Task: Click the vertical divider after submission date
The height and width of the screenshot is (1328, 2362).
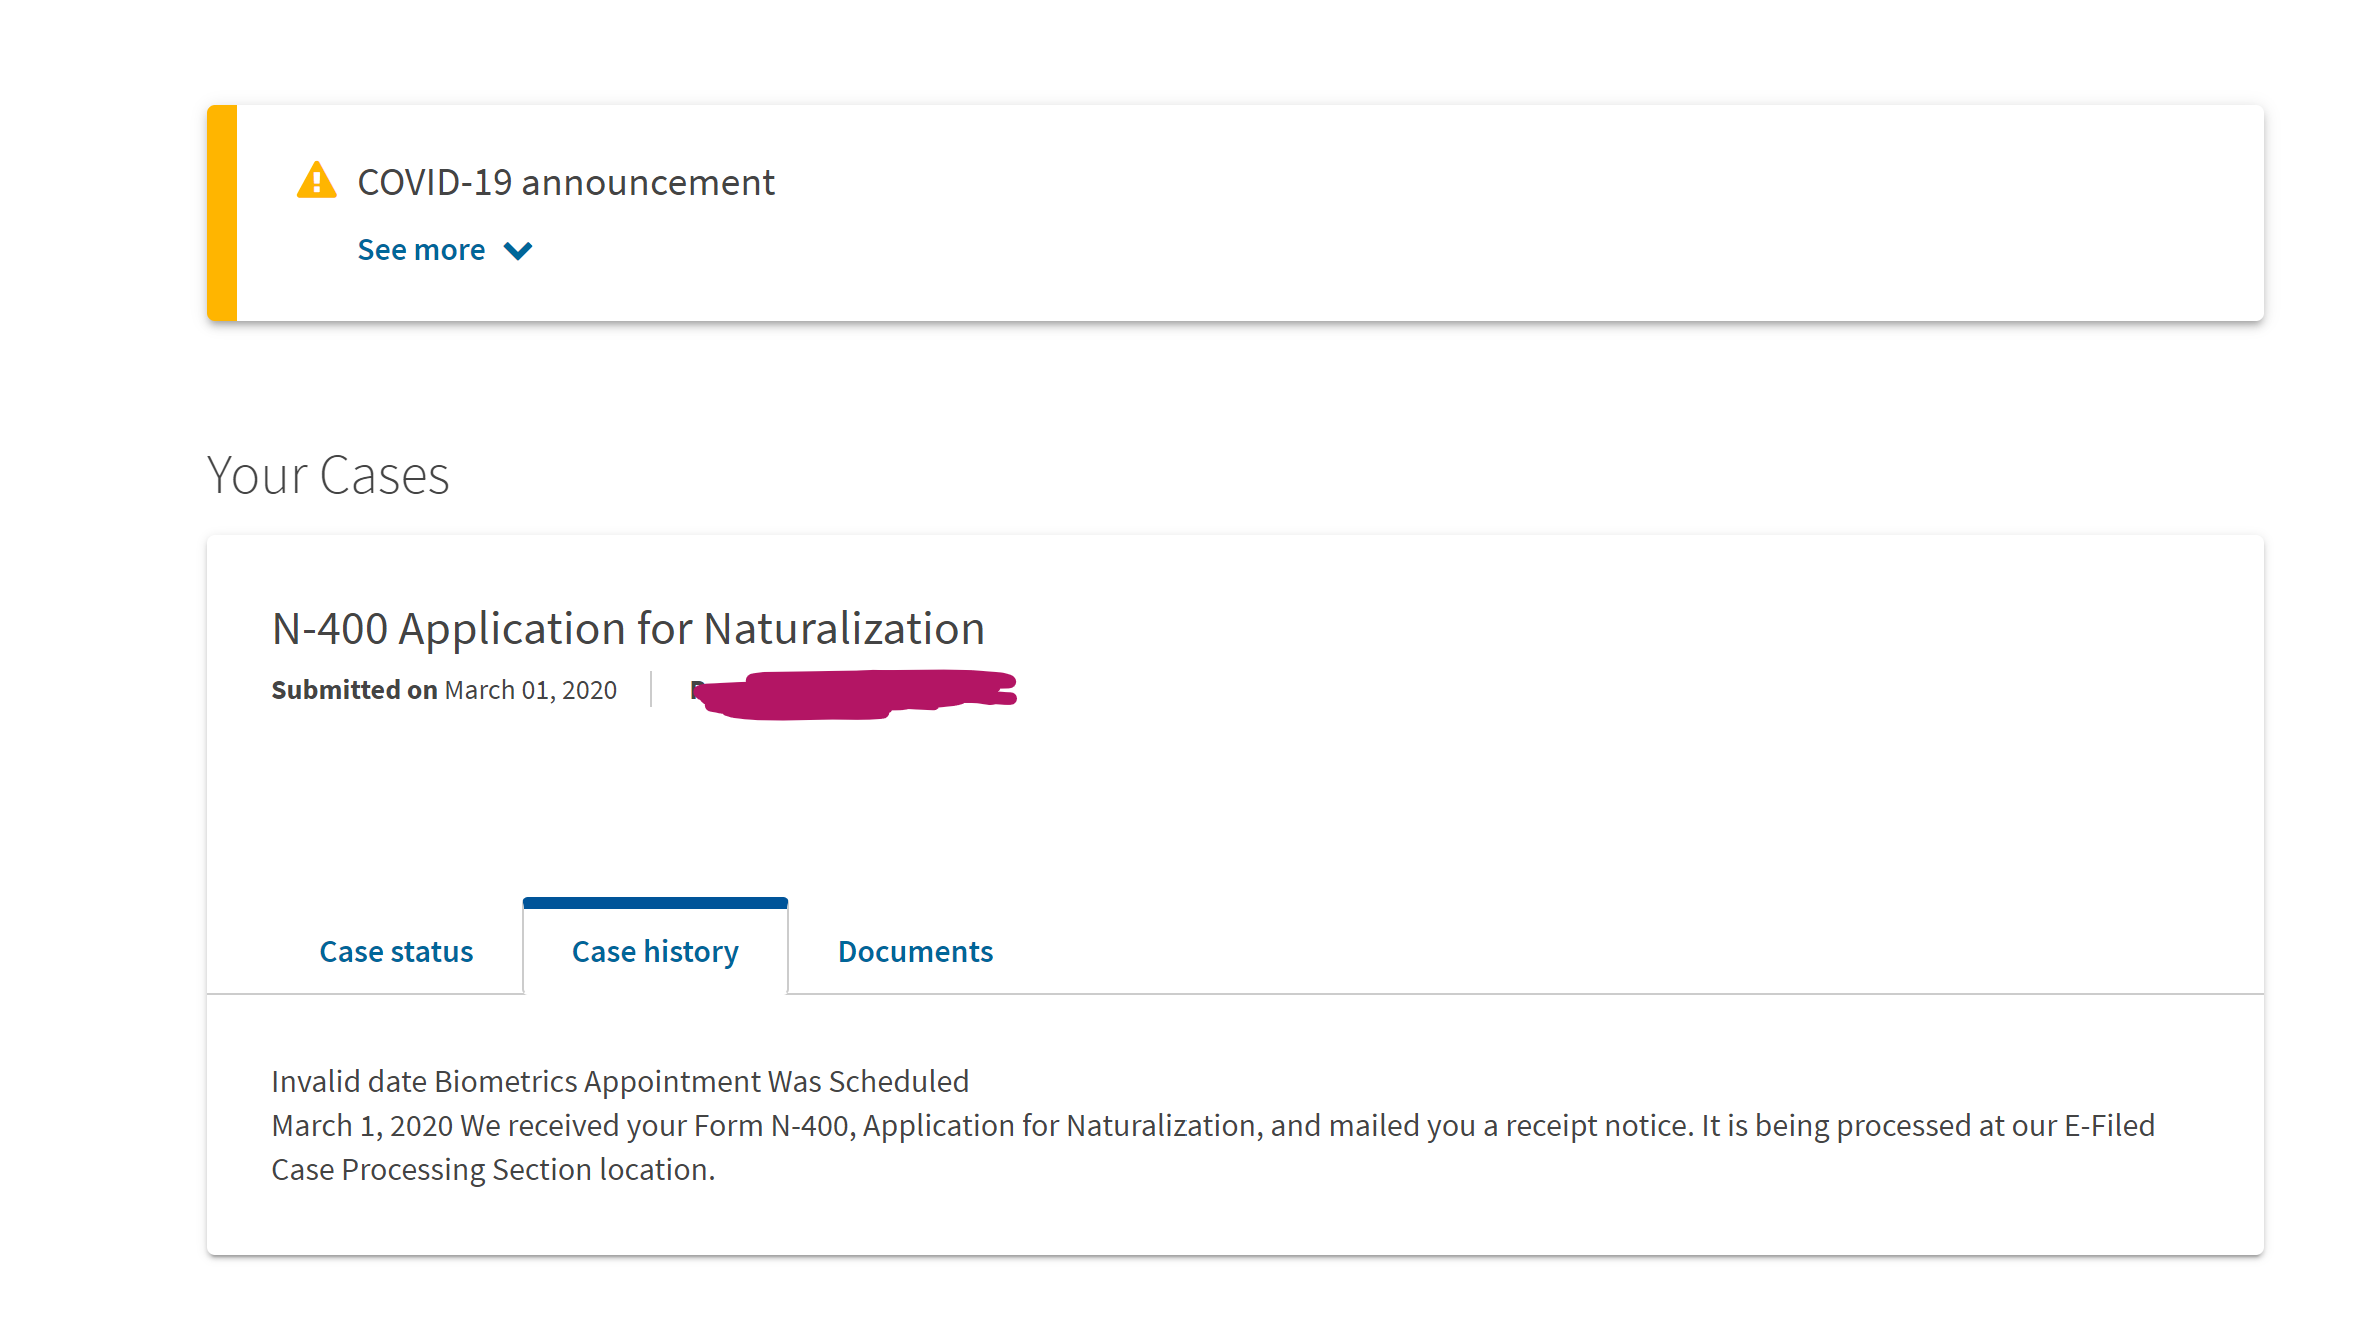Action: [651, 689]
